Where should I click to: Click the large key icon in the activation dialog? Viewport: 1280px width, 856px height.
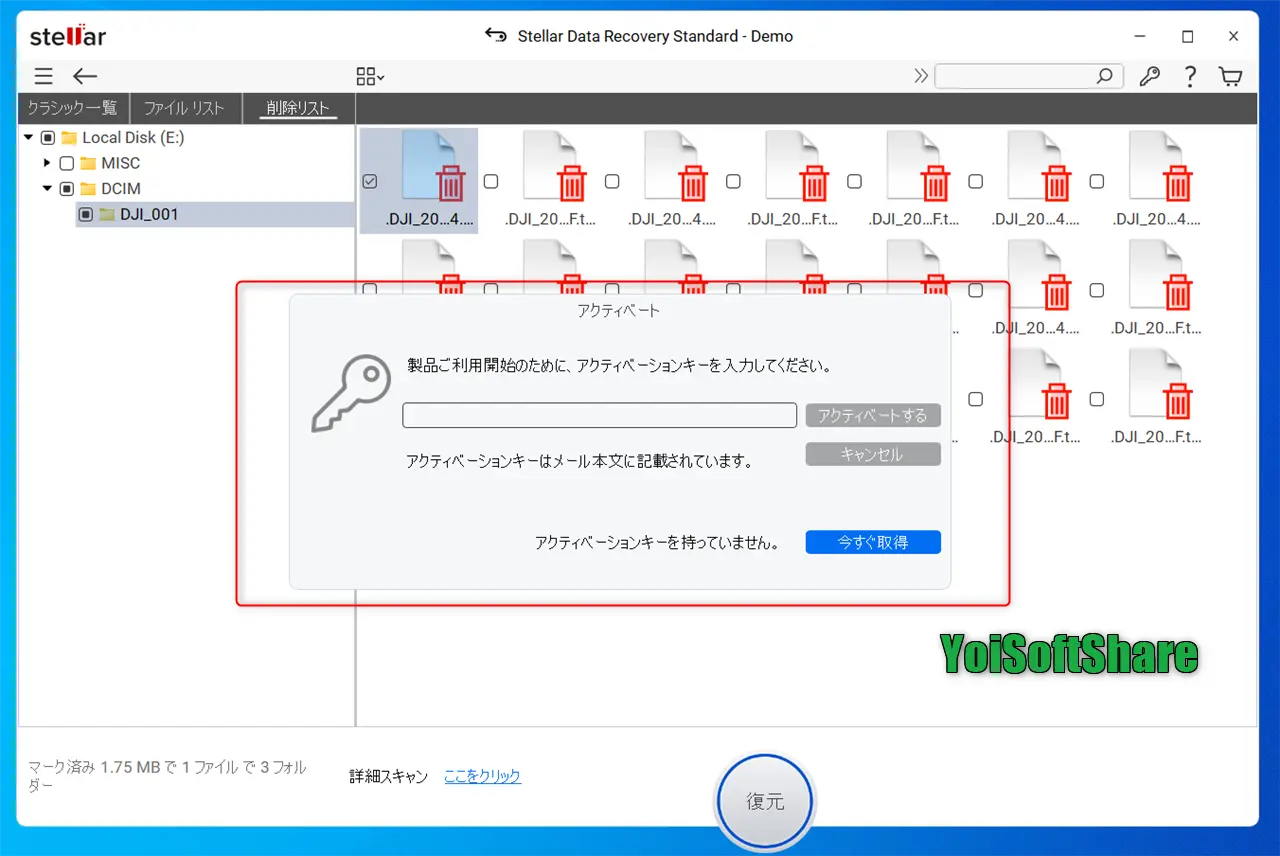coord(350,394)
